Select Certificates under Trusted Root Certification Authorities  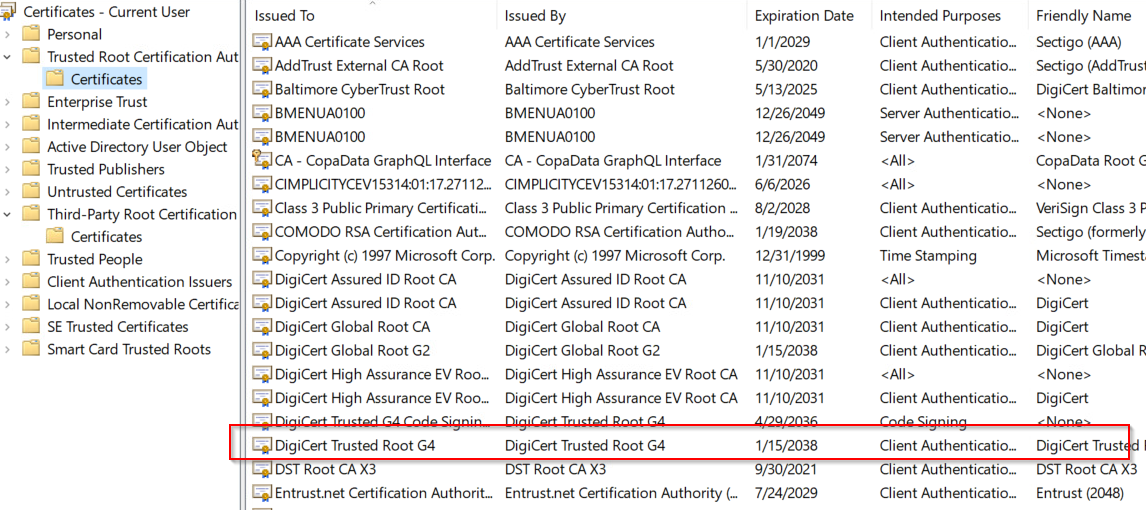pyautogui.click(x=106, y=79)
